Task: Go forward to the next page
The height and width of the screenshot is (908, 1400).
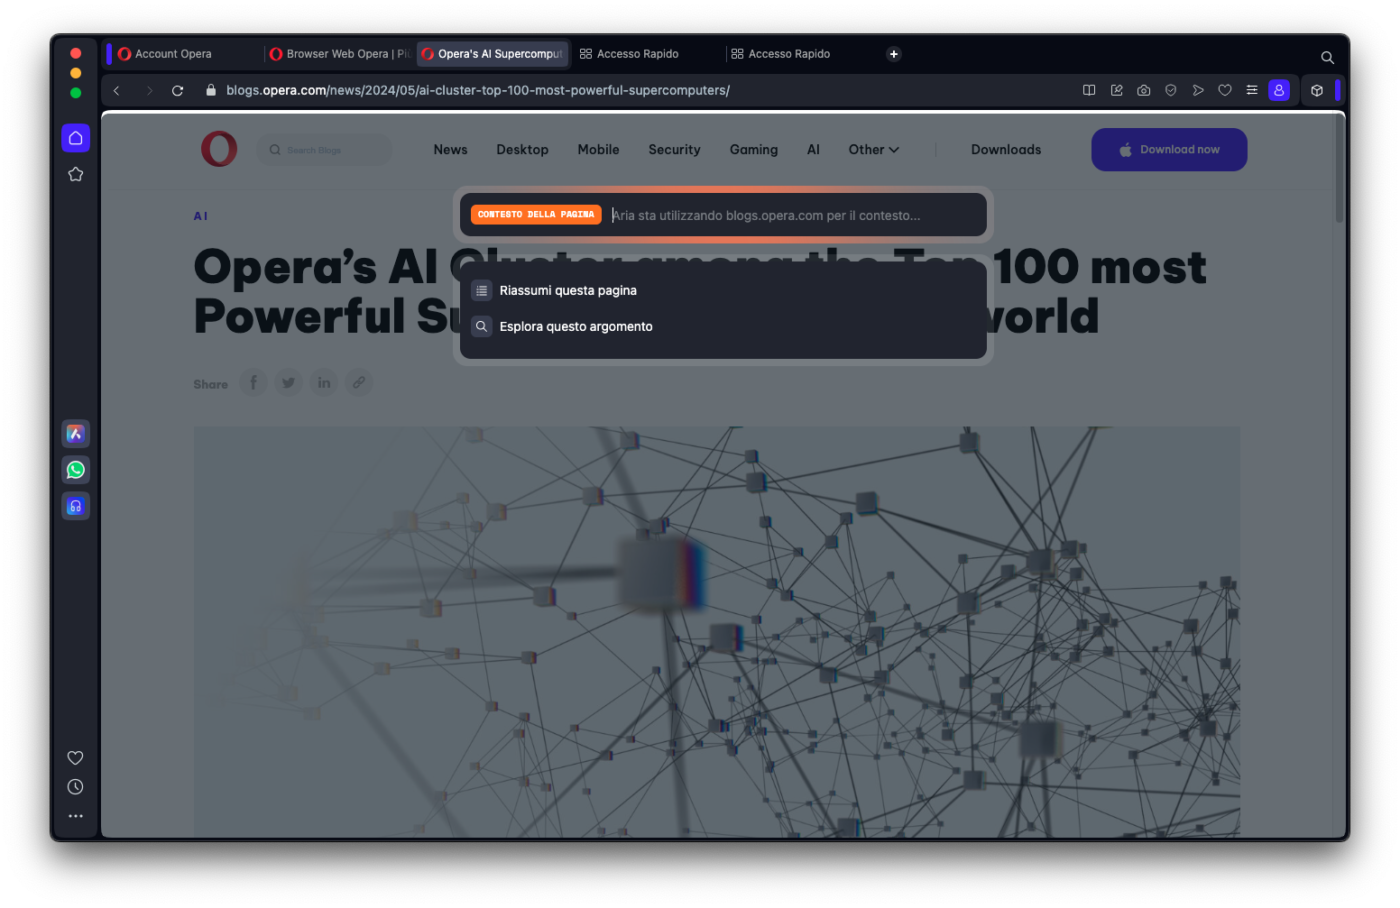Action: (x=149, y=90)
